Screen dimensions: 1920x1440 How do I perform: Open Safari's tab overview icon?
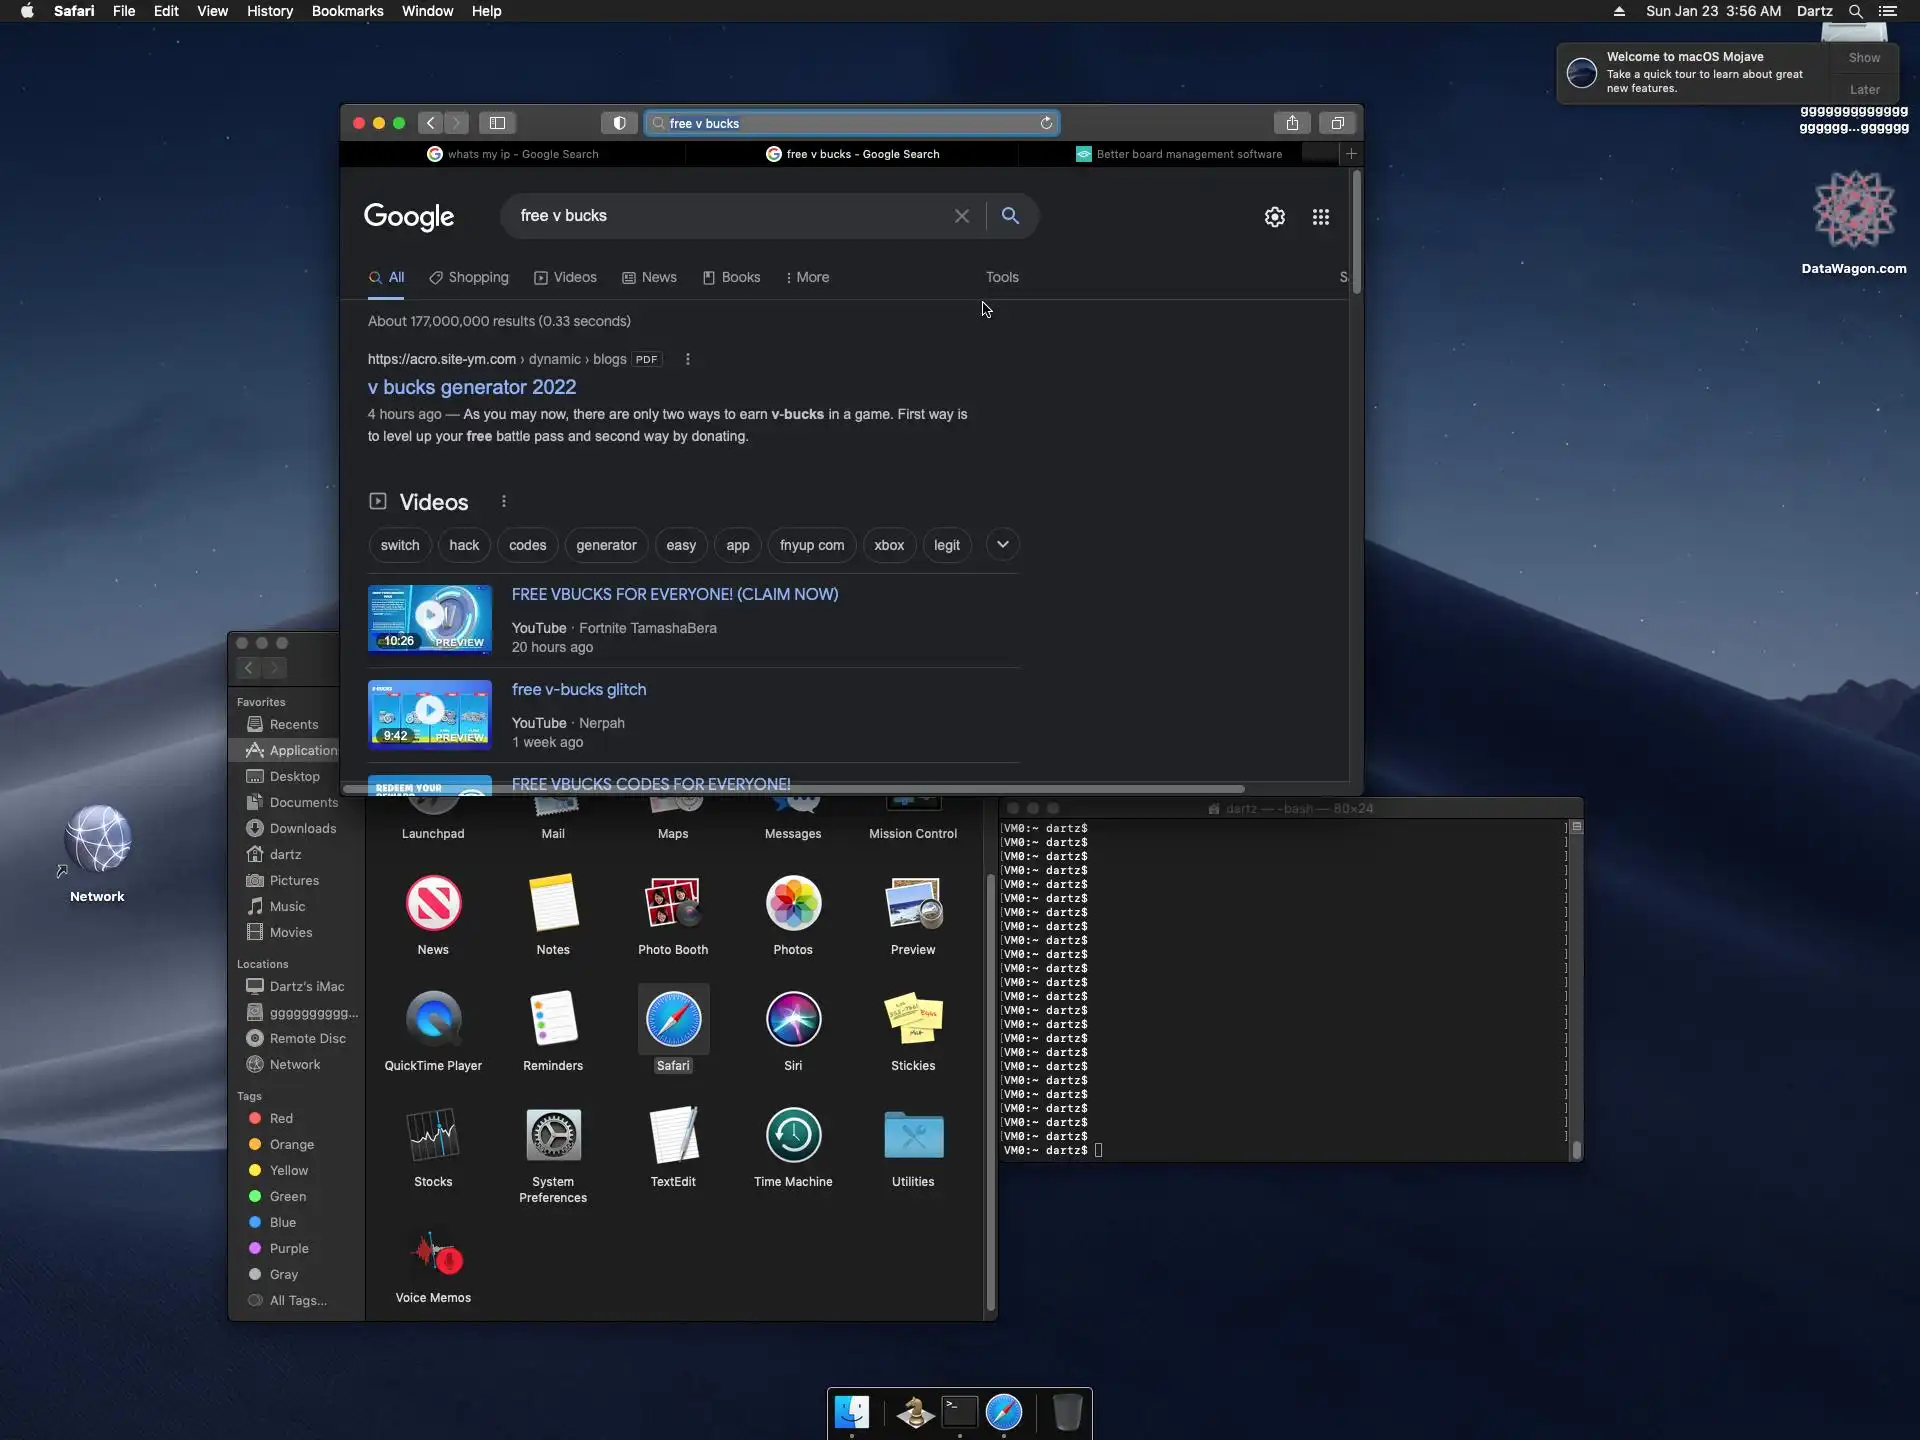pyautogui.click(x=1337, y=123)
